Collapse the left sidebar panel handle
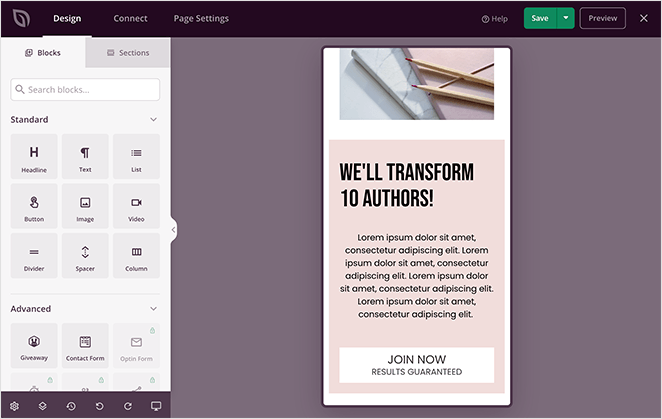This screenshot has height=419, width=662. pos(173,230)
